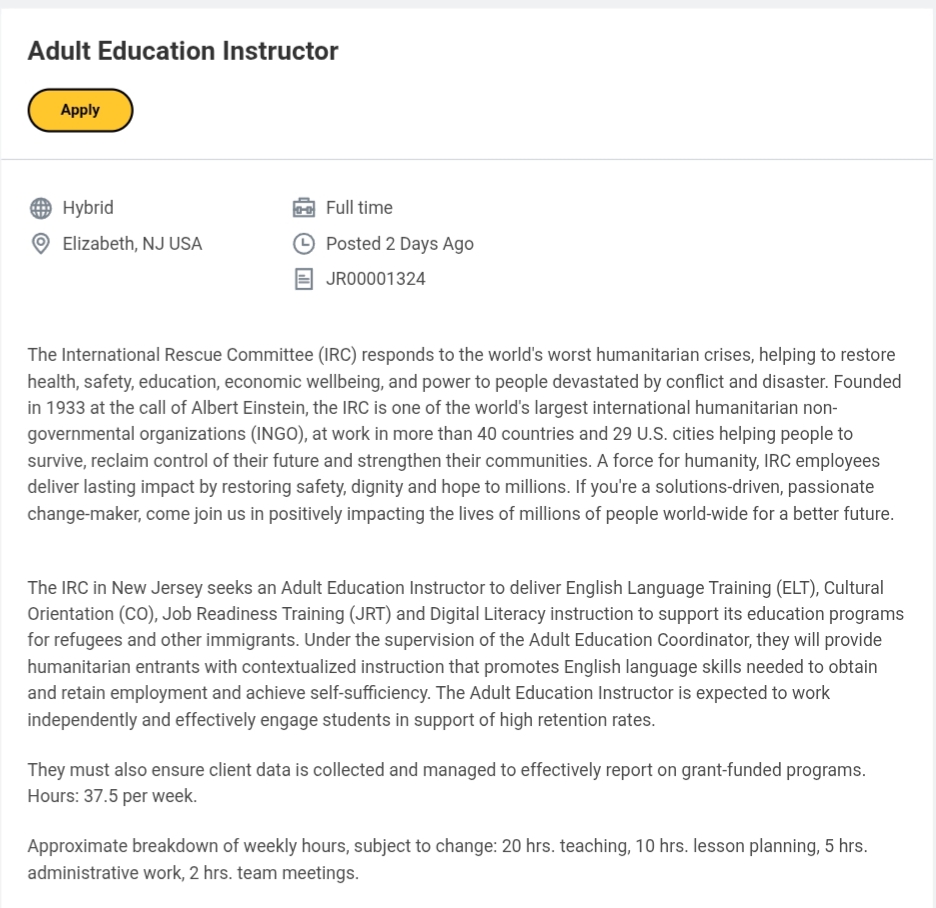Click the briefcase icon next to Full time
936x908 pixels.
click(304, 208)
